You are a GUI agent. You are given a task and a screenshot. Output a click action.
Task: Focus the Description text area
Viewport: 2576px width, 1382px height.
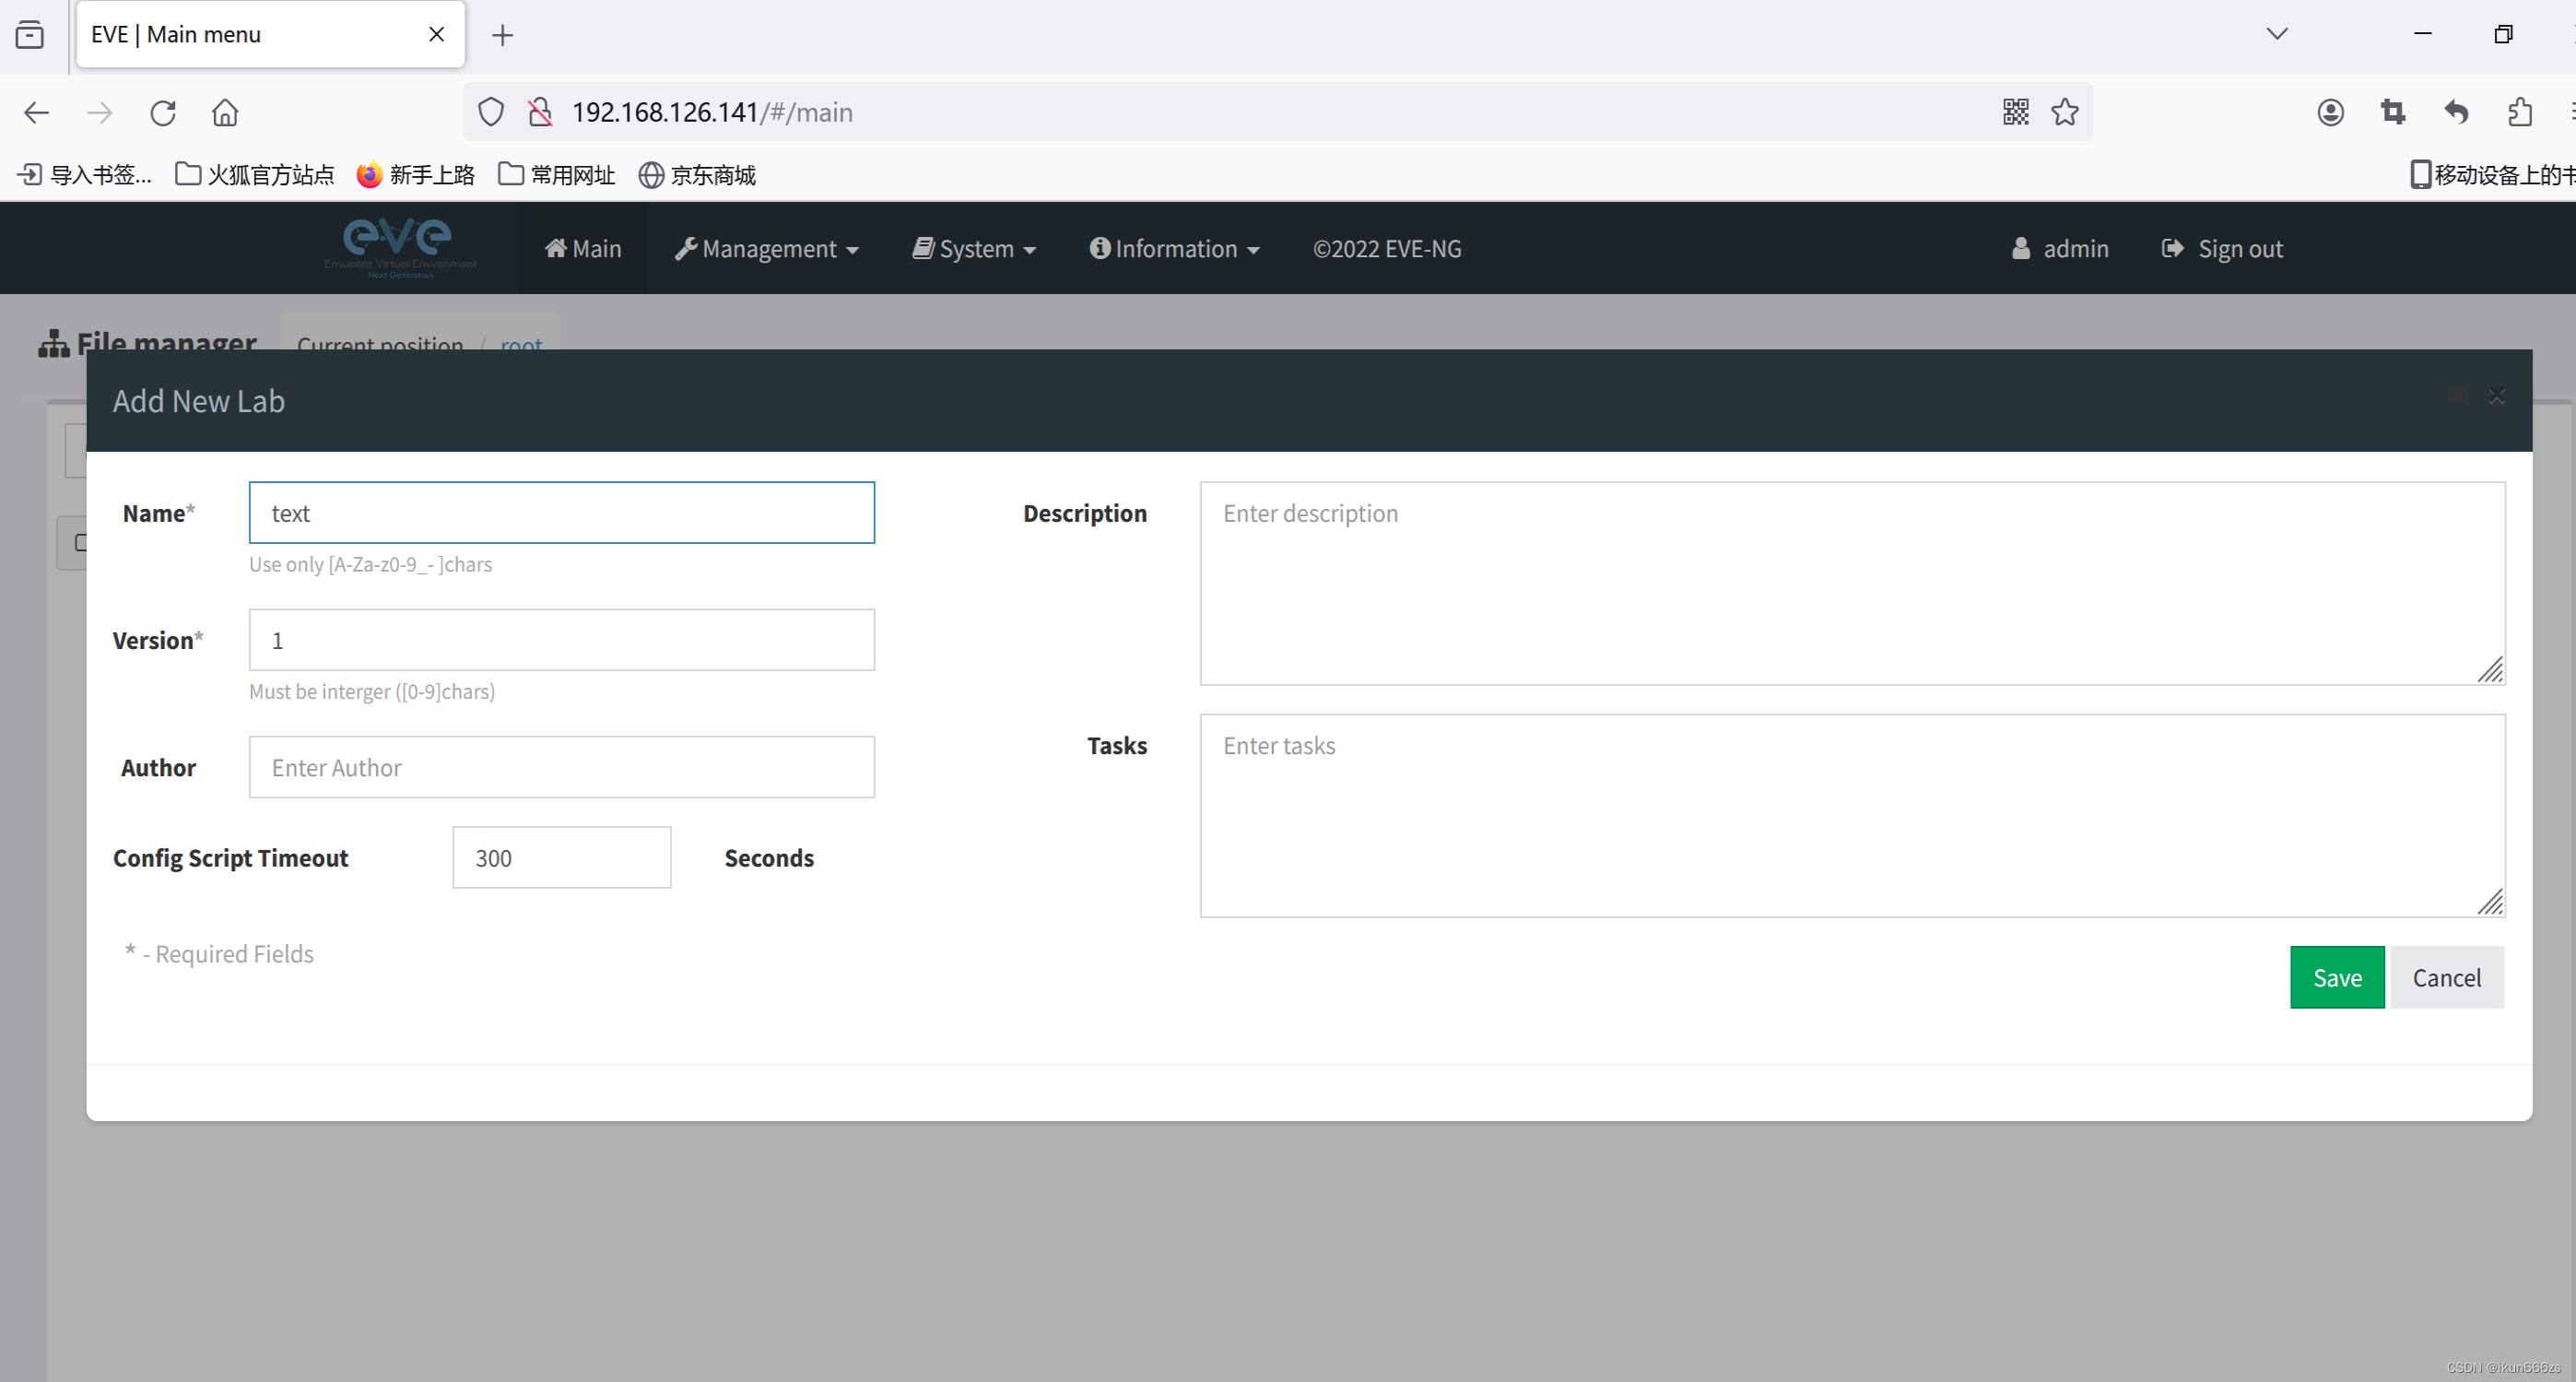tap(1851, 583)
